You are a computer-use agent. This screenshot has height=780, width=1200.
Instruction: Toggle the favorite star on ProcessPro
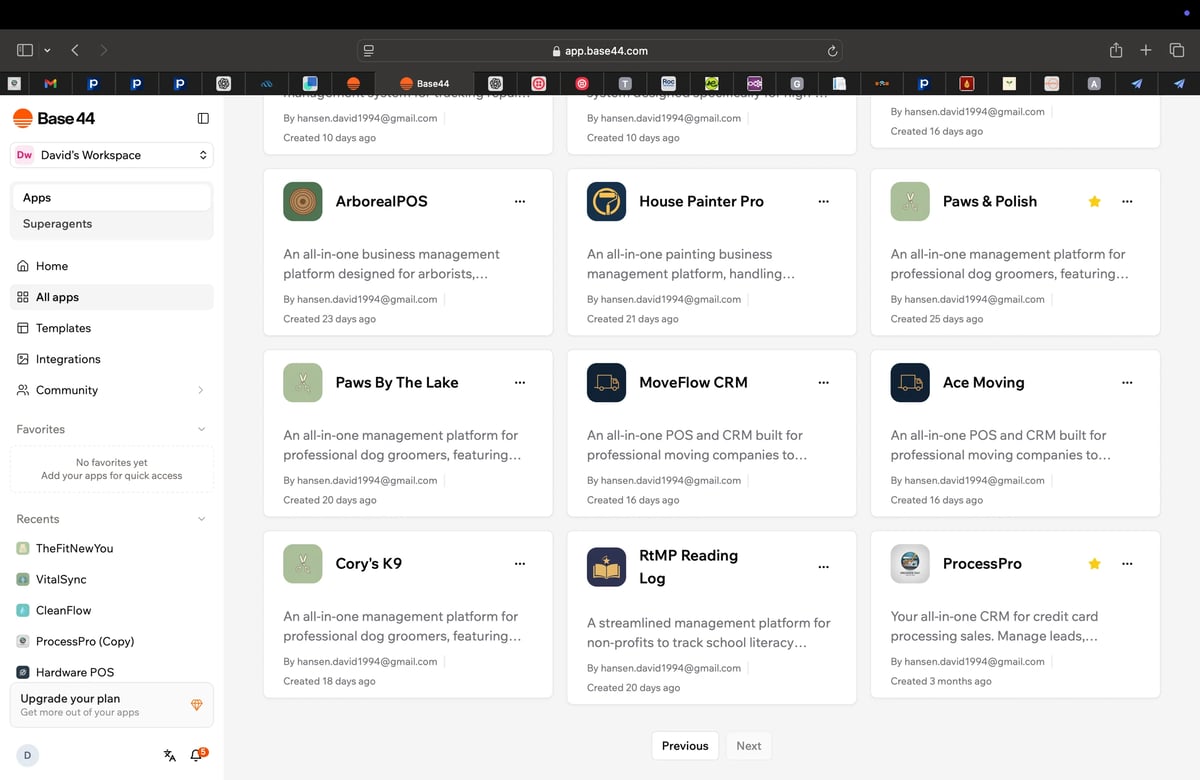coord(1094,564)
